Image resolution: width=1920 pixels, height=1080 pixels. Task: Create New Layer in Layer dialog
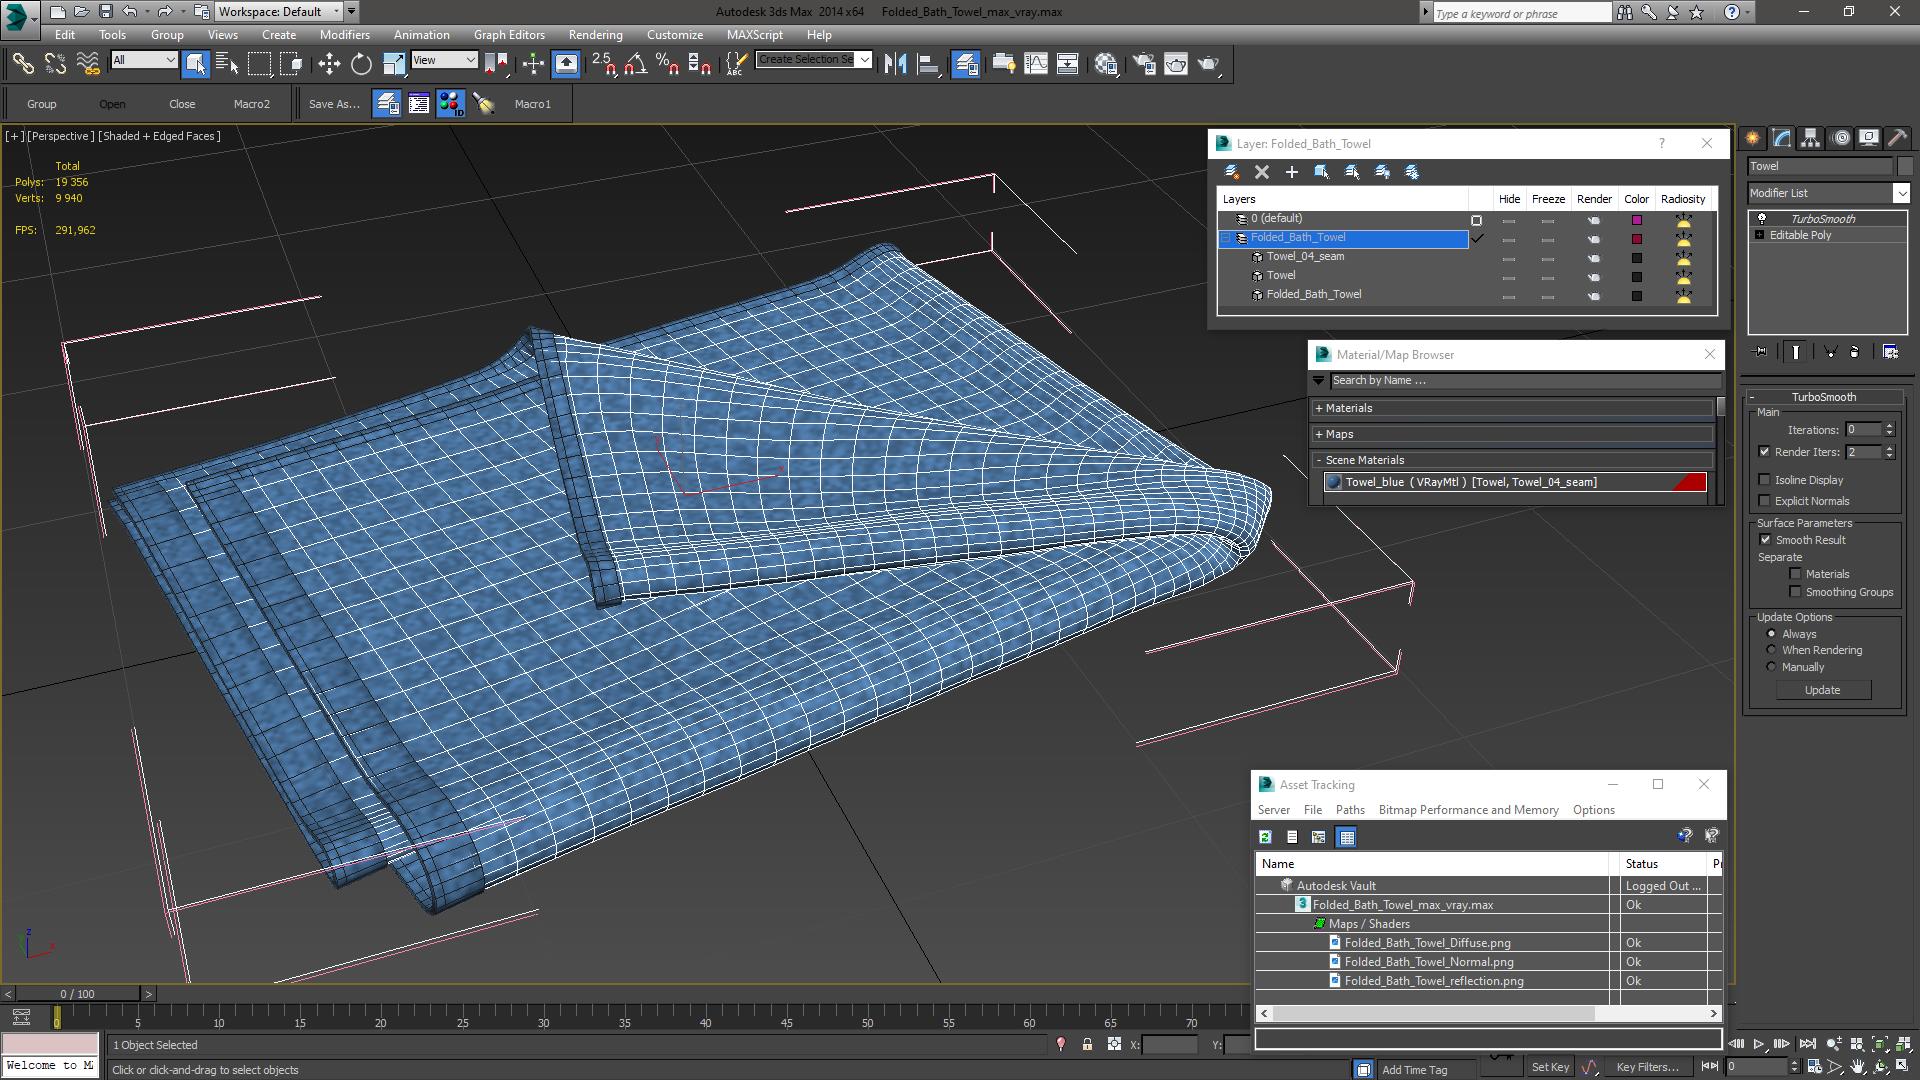tap(1232, 172)
